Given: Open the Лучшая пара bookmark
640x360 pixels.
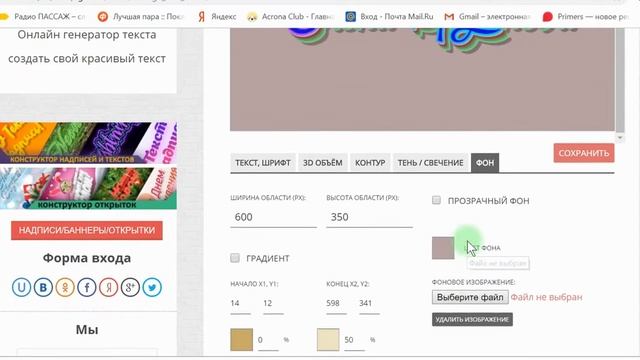Looking at the screenshot, I should 141,17.
